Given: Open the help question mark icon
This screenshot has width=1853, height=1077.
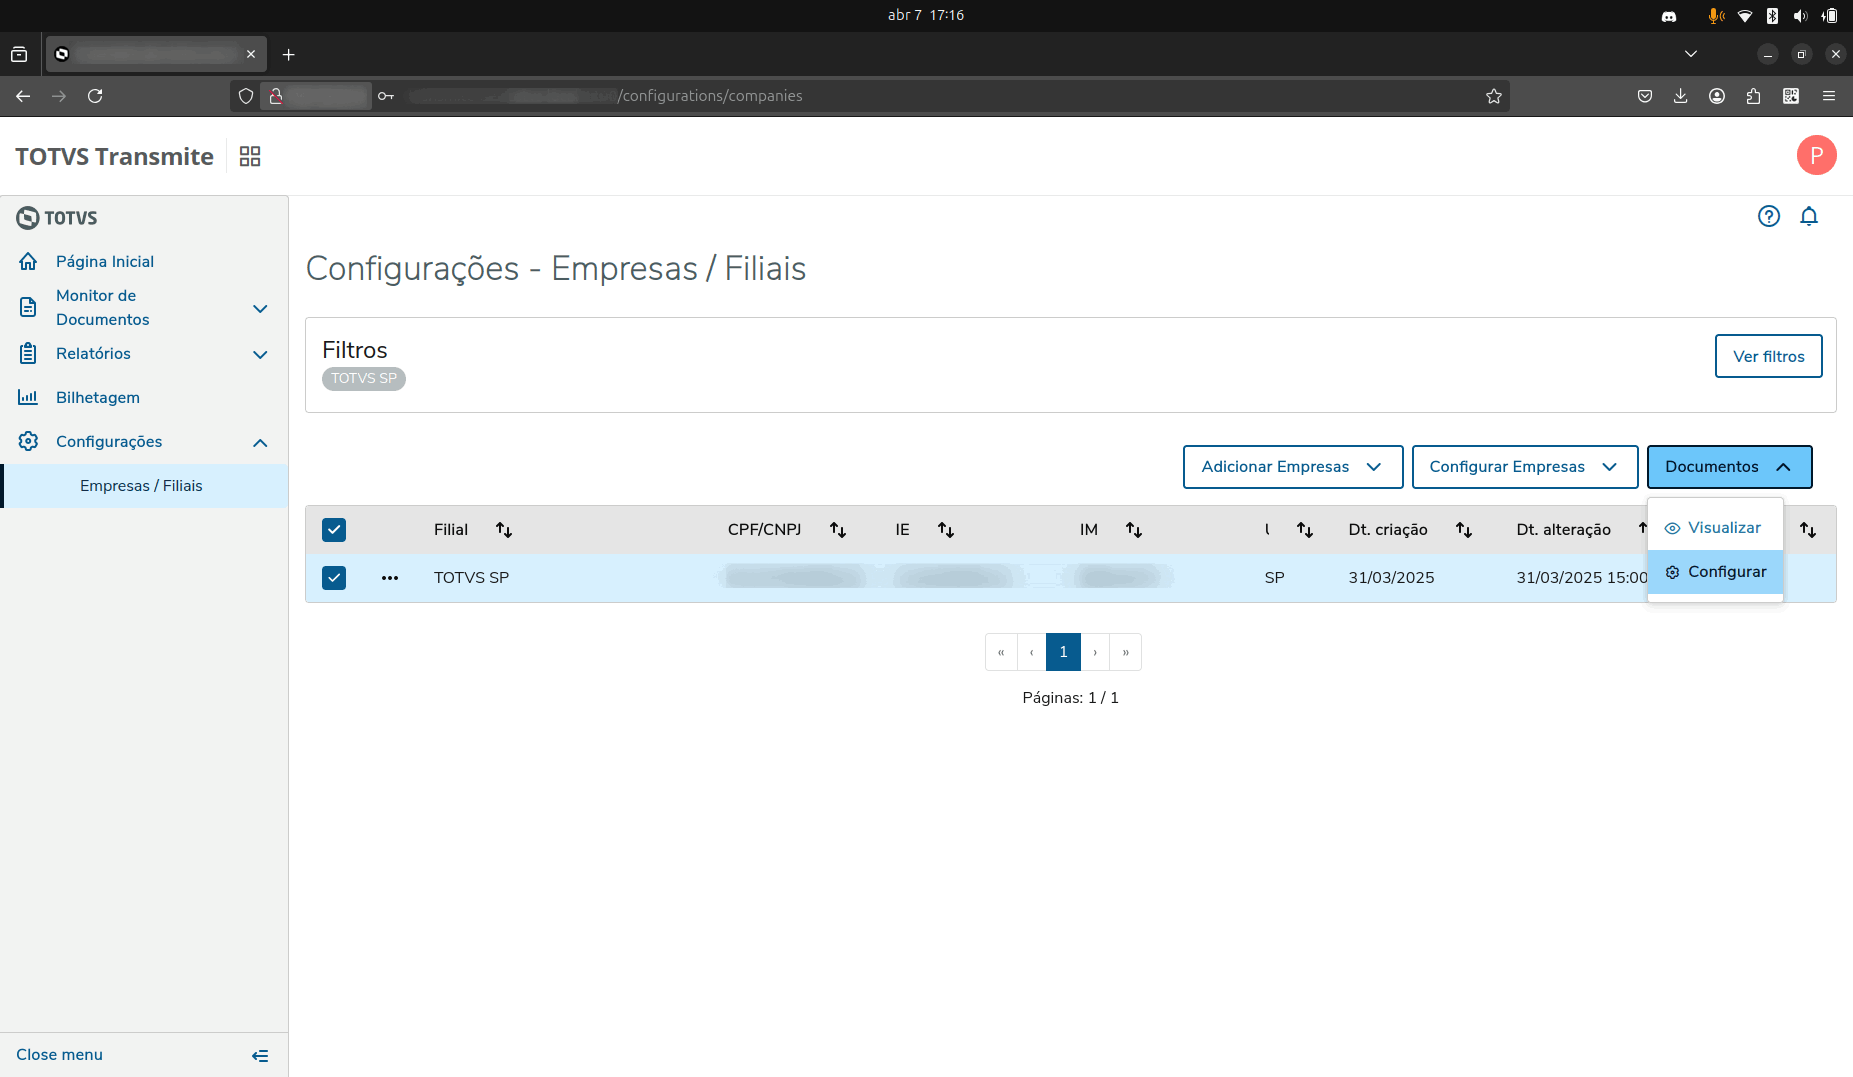Looking at the screenshot, I should coord(1769,216).
